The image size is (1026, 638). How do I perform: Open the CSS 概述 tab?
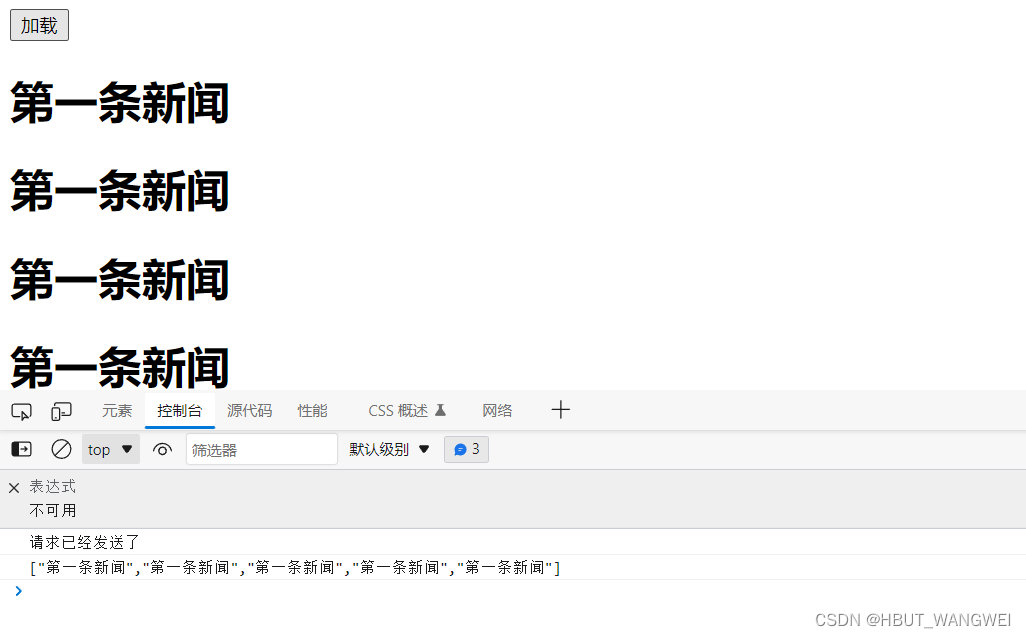[x=406, y=411]
